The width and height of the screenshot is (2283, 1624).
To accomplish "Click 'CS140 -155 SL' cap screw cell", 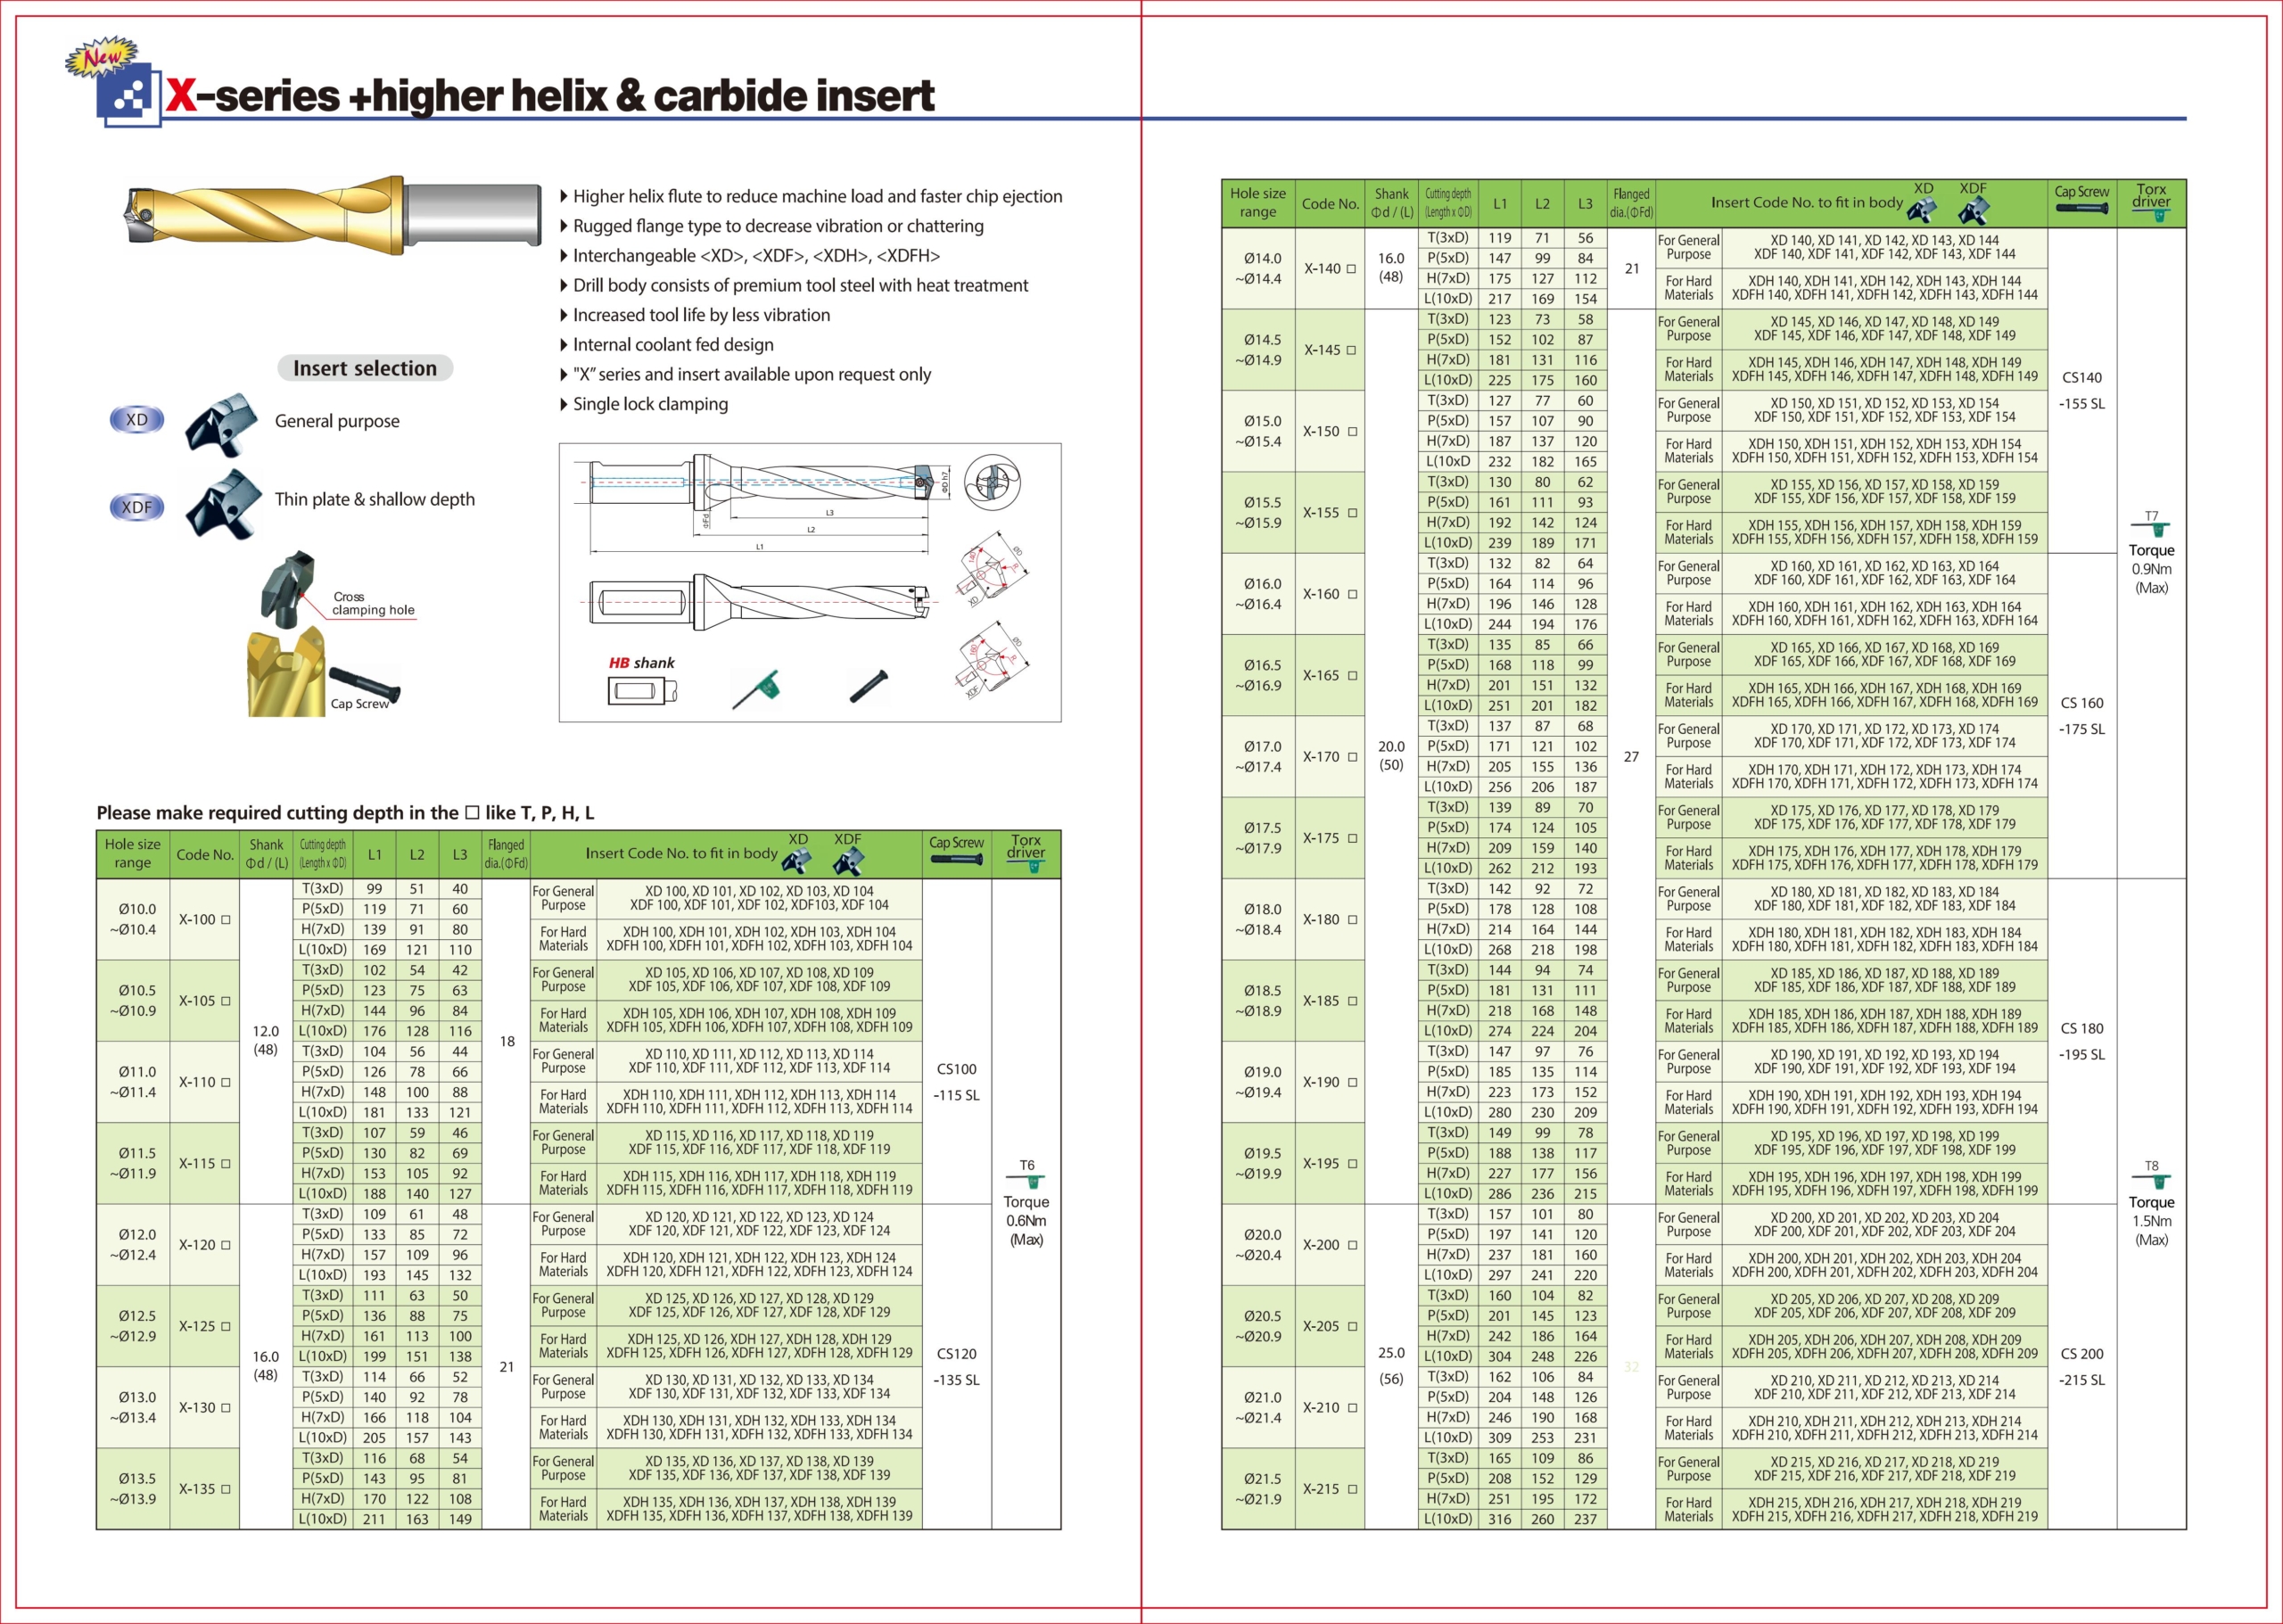I will click(2082, 391).
